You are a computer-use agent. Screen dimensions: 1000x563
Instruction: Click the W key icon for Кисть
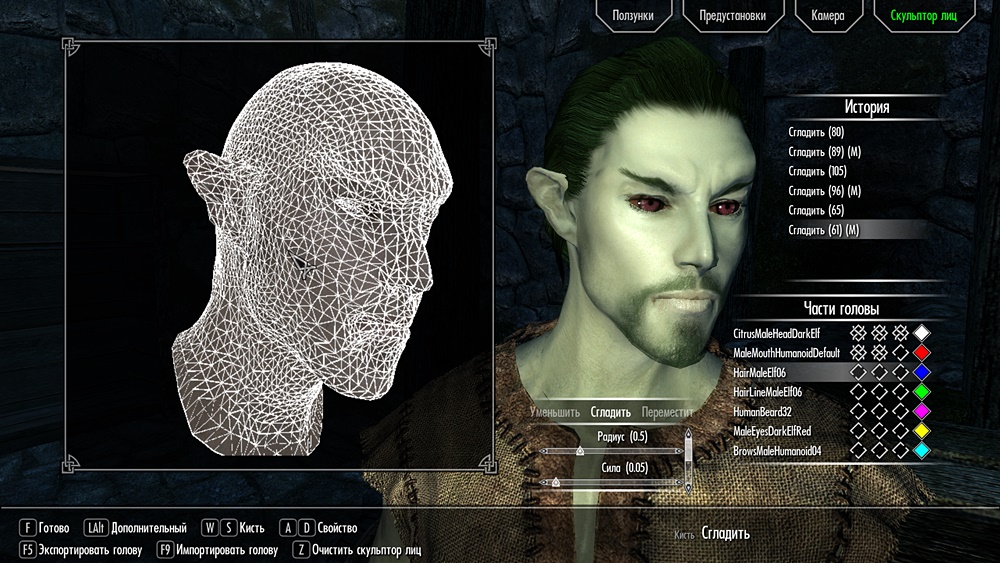(x=209, y=528)
